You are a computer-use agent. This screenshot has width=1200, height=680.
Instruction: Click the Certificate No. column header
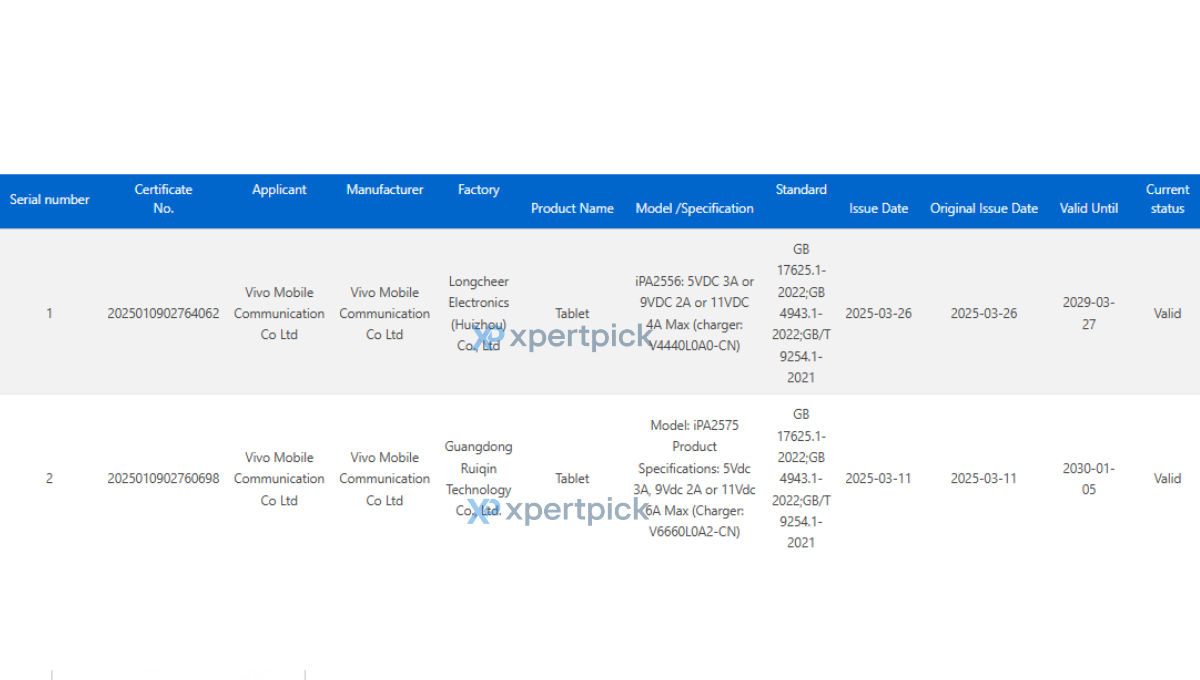[163, 199]
